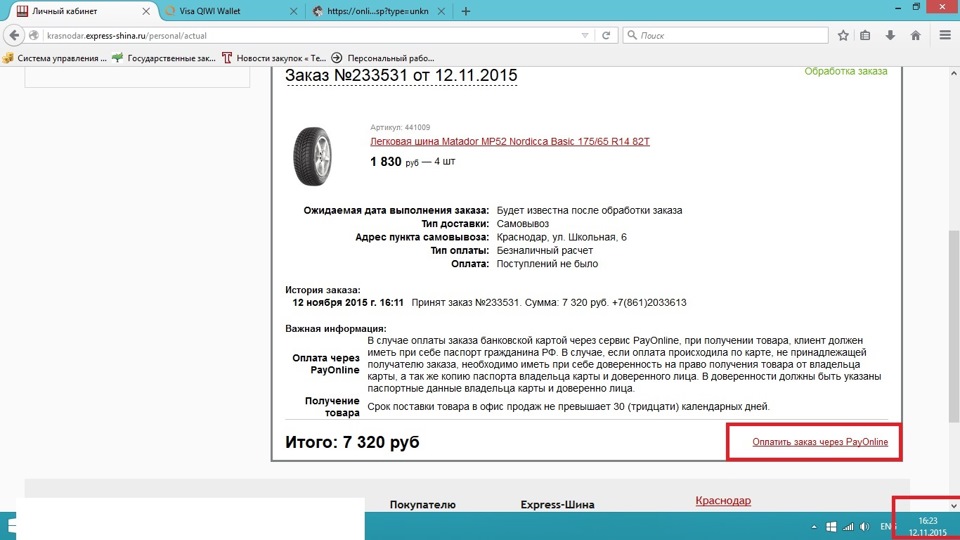The width and height of the screenshot is (960, 540).
Task: Click the Покупателю footer heading
Action: [x=422, y=504]
